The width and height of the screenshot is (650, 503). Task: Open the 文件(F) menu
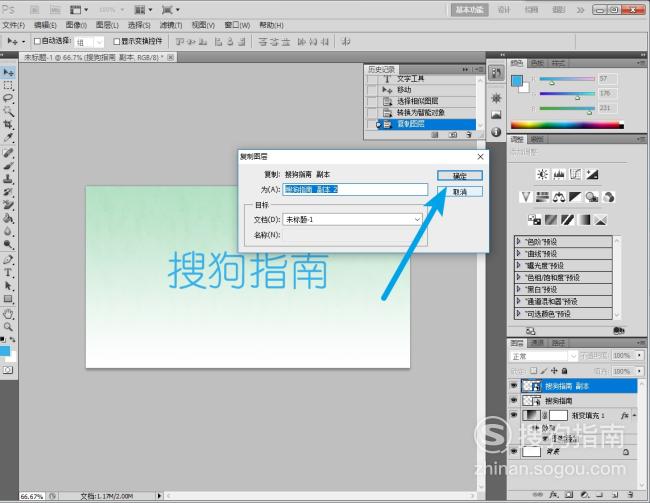pos(14,25)
